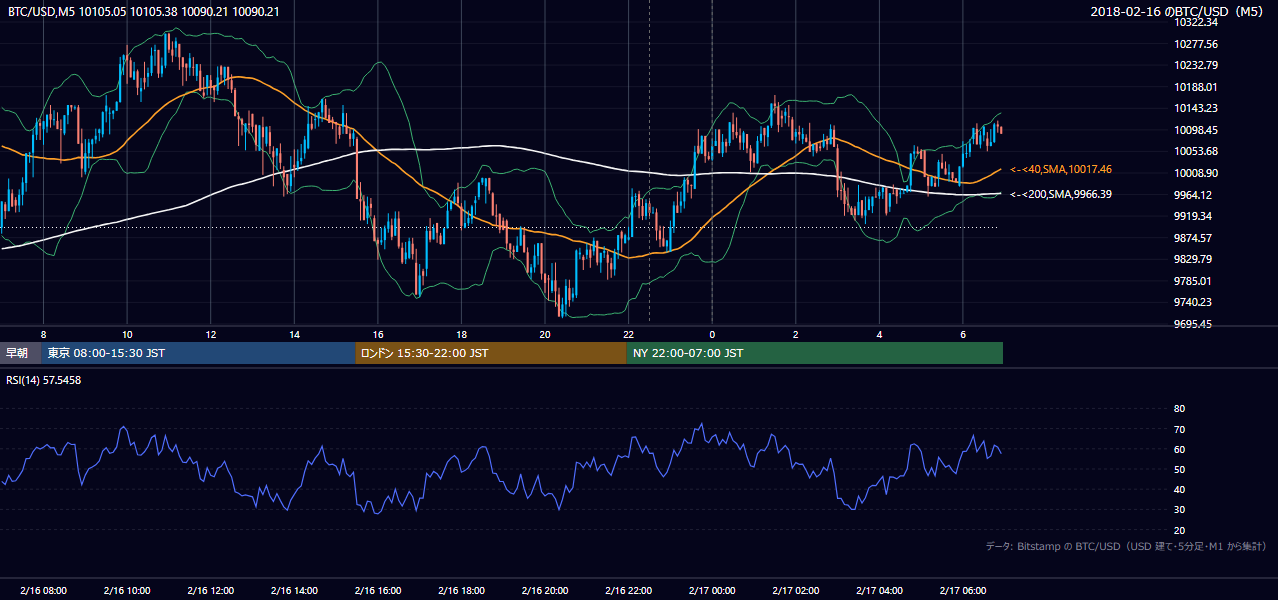Click time axis label 2/16 16:00
This screenshot has width=1278, height=600.
tap(377, 591)
